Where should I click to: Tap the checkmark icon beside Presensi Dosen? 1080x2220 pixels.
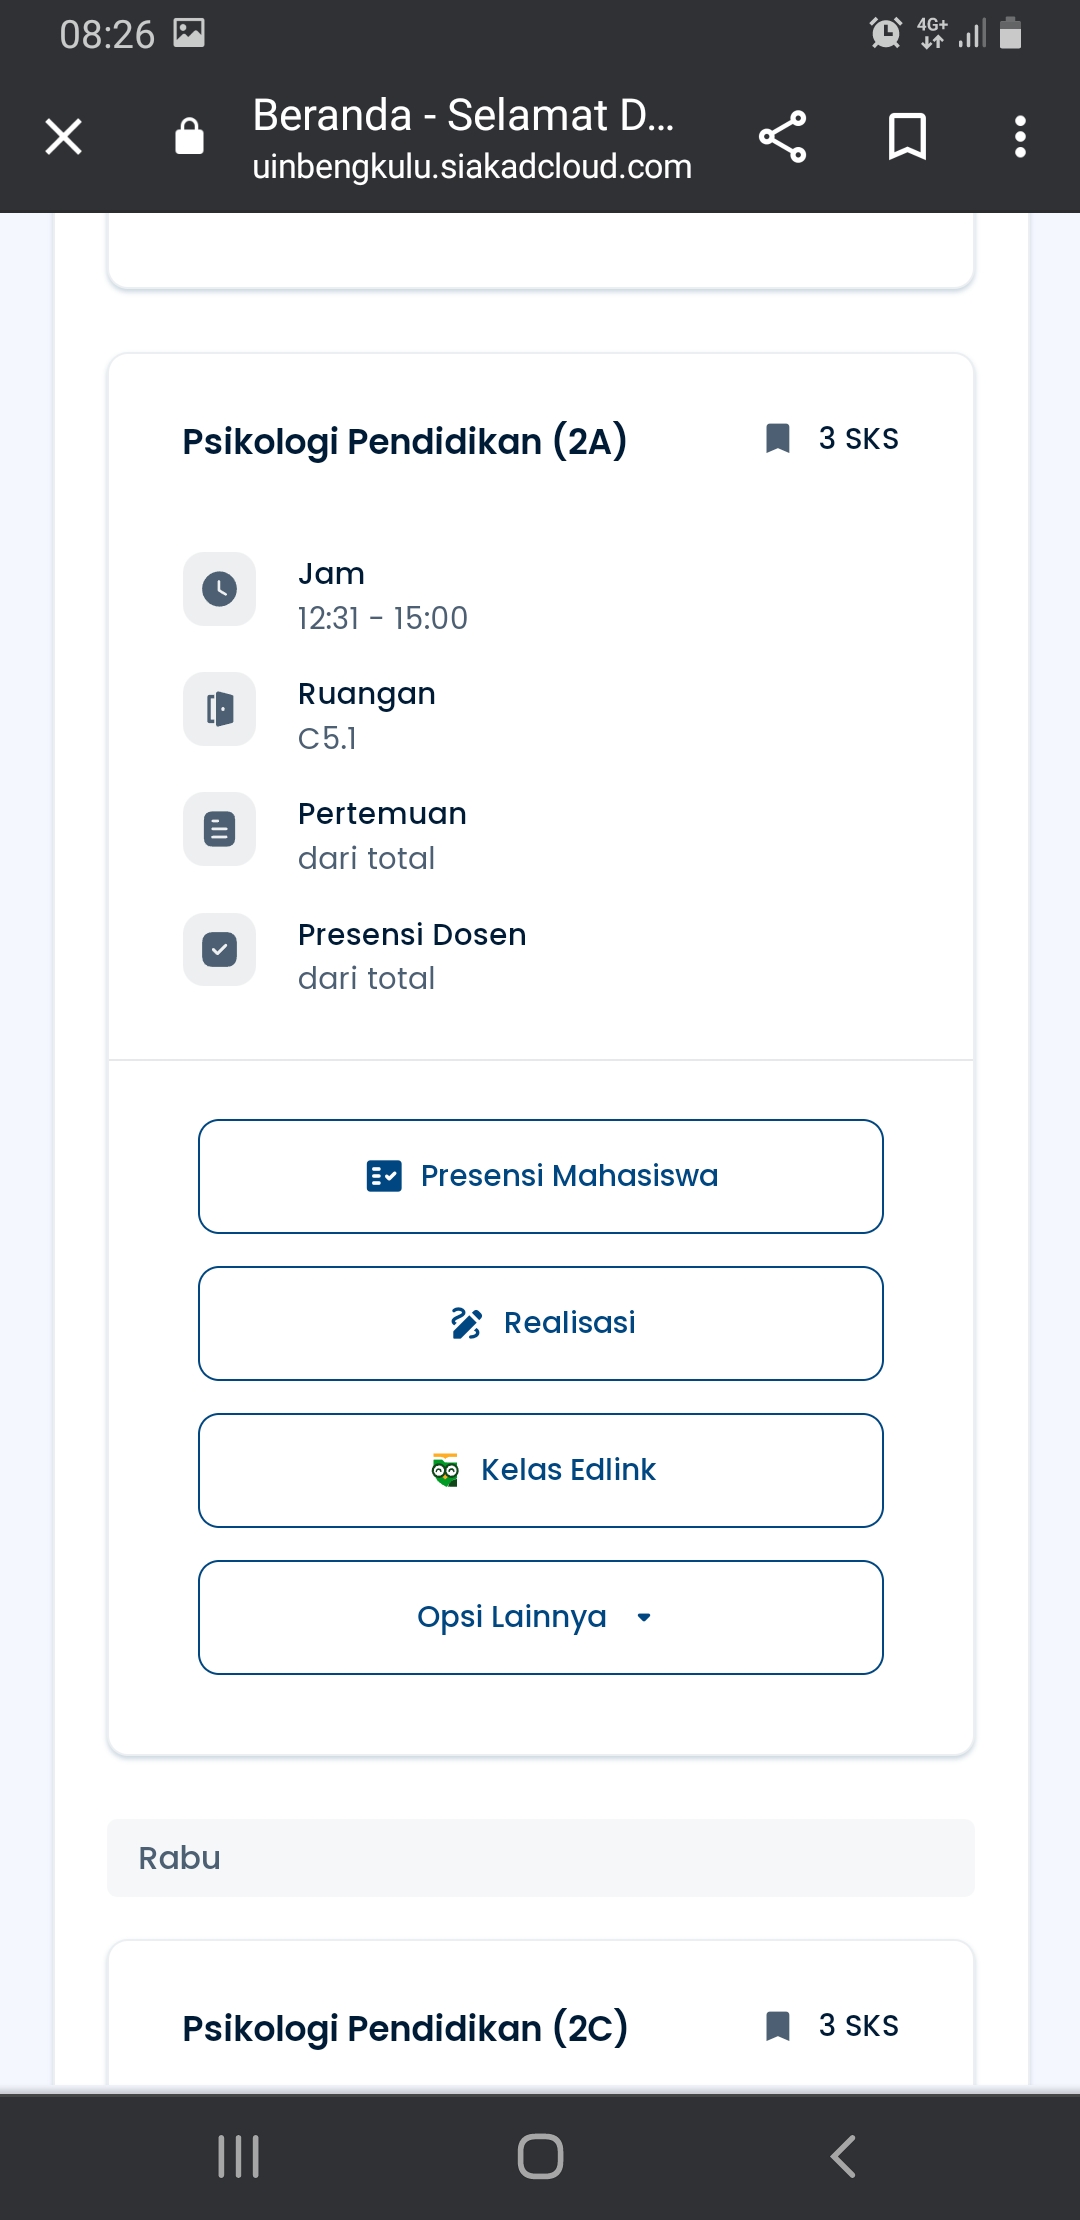pos(219,949)
